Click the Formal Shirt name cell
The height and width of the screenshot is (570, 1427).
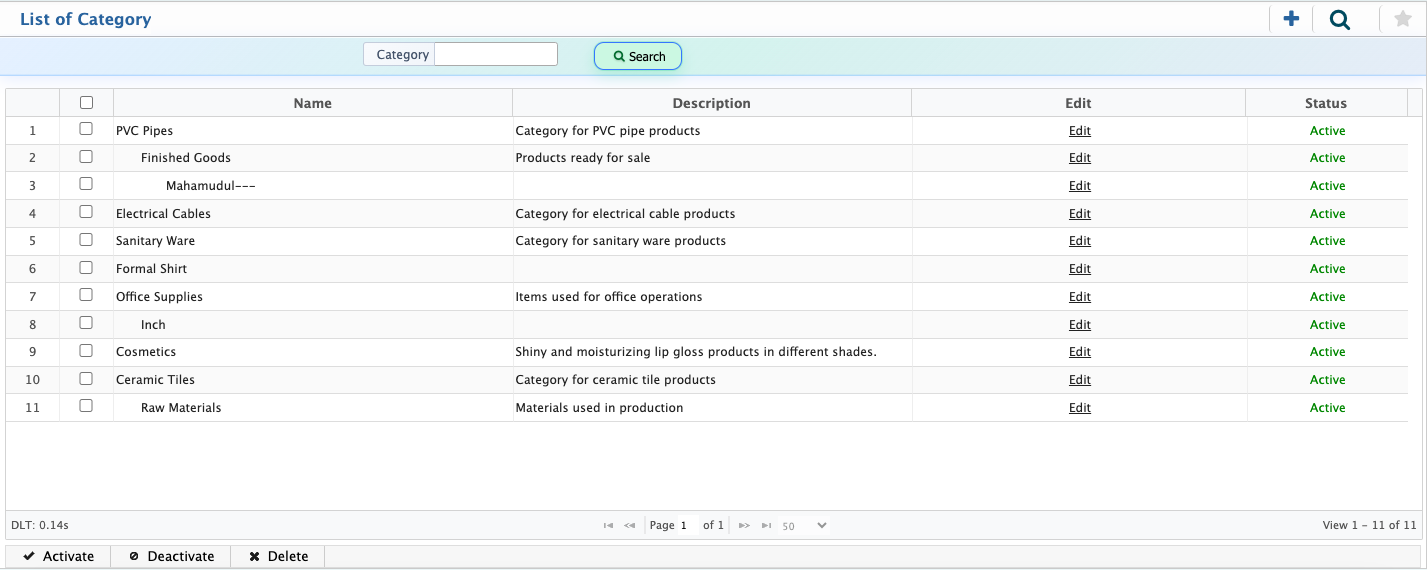tap(313, 269)
